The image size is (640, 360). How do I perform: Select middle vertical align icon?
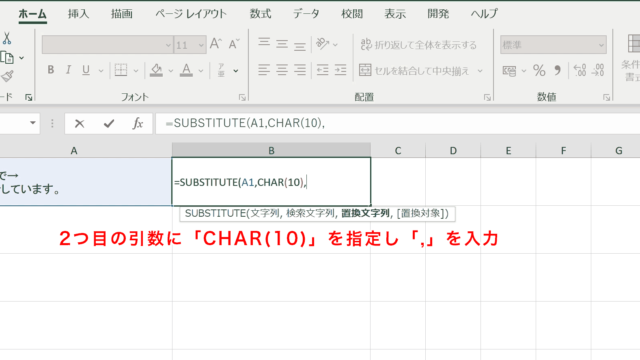pos(282,44)
